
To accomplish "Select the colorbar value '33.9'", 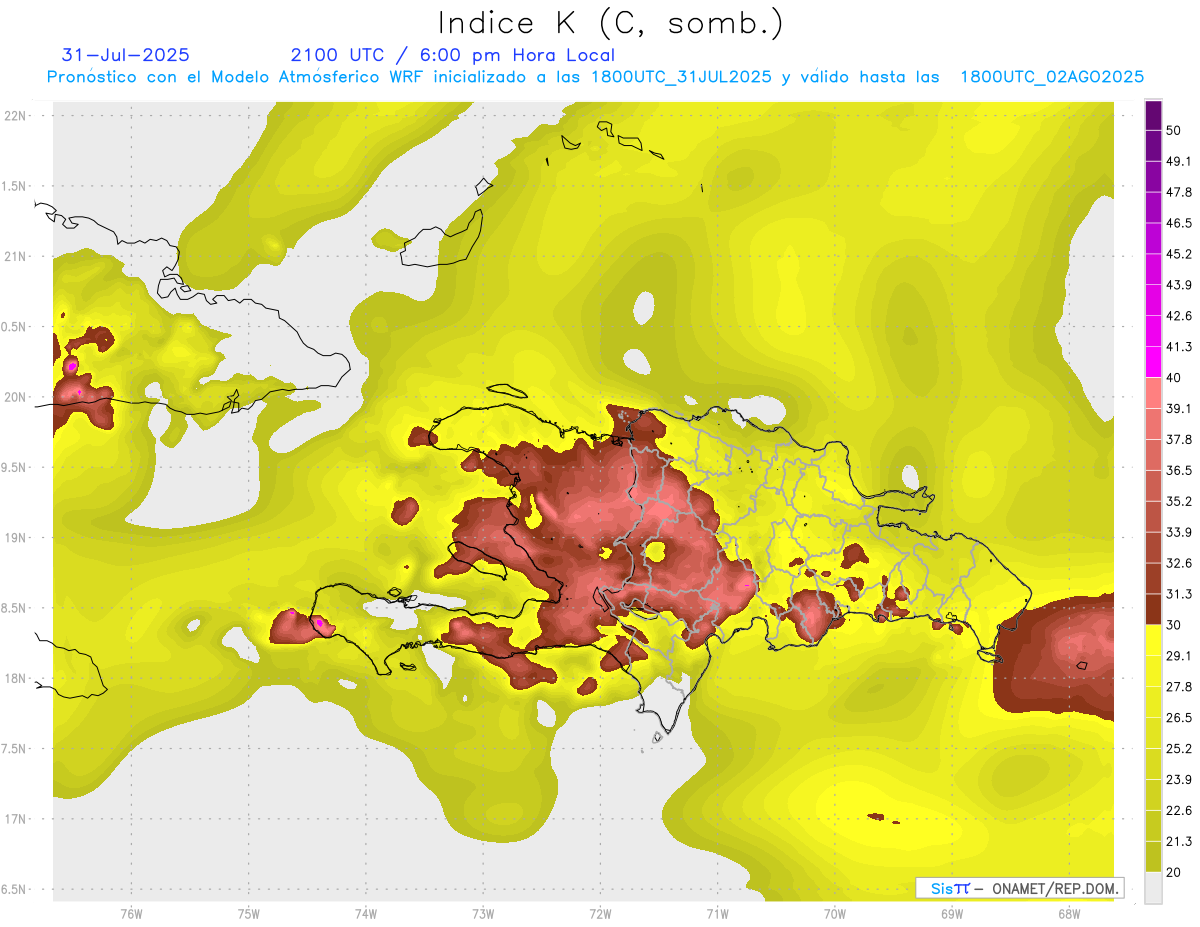I will pyautogui.click(x=1179, y=532).
